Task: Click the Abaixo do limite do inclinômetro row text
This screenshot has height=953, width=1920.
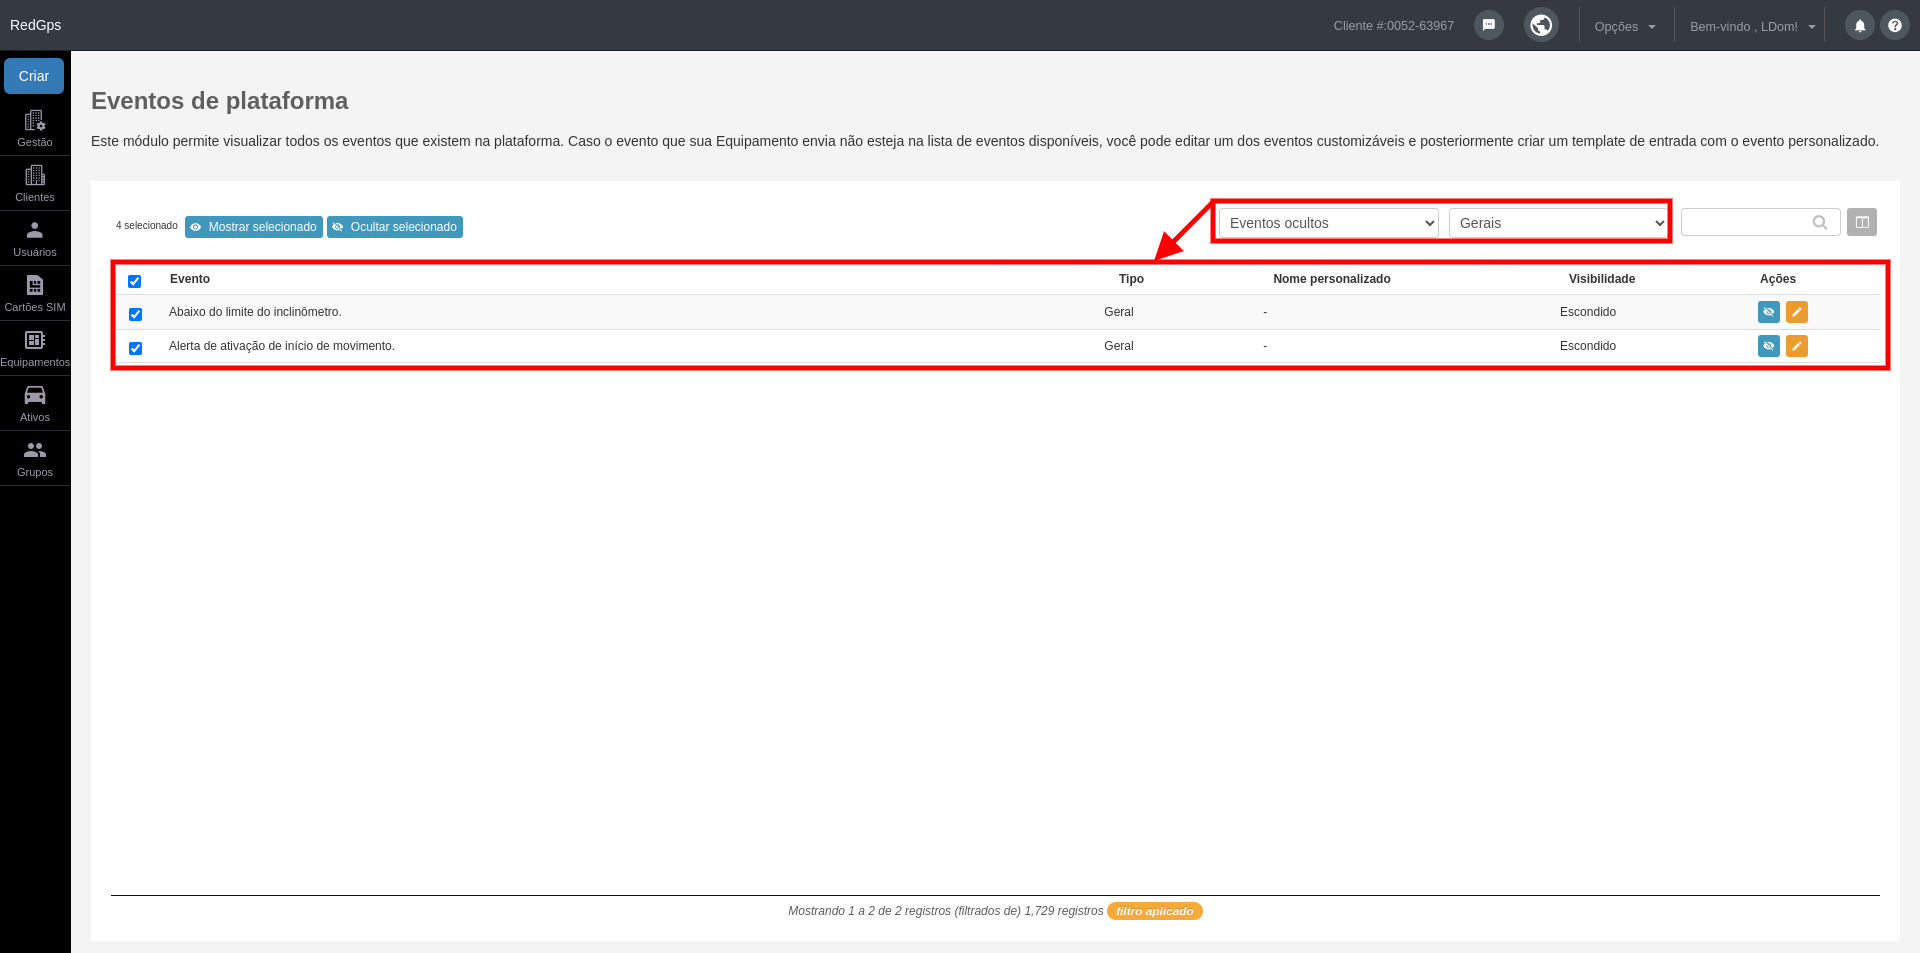Action: coord(255,312)
